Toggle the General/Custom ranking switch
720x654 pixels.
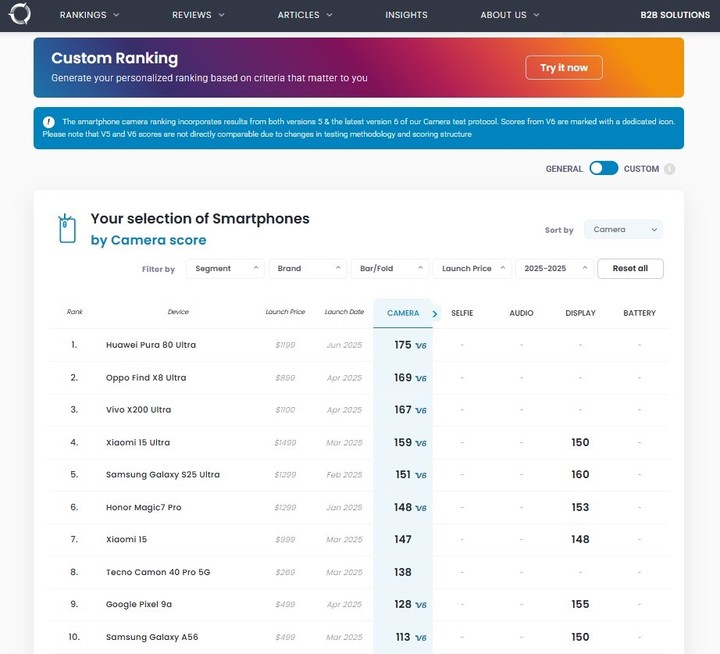603,168
